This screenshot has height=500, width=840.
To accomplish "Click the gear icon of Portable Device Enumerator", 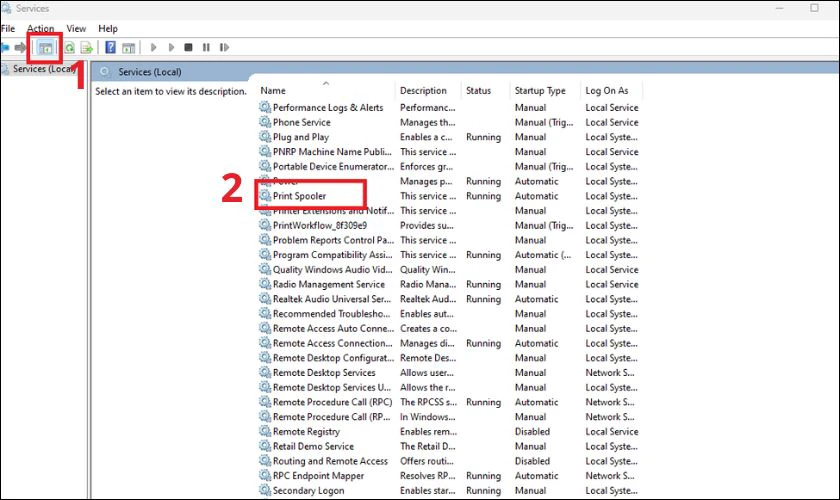I will 265,166.
